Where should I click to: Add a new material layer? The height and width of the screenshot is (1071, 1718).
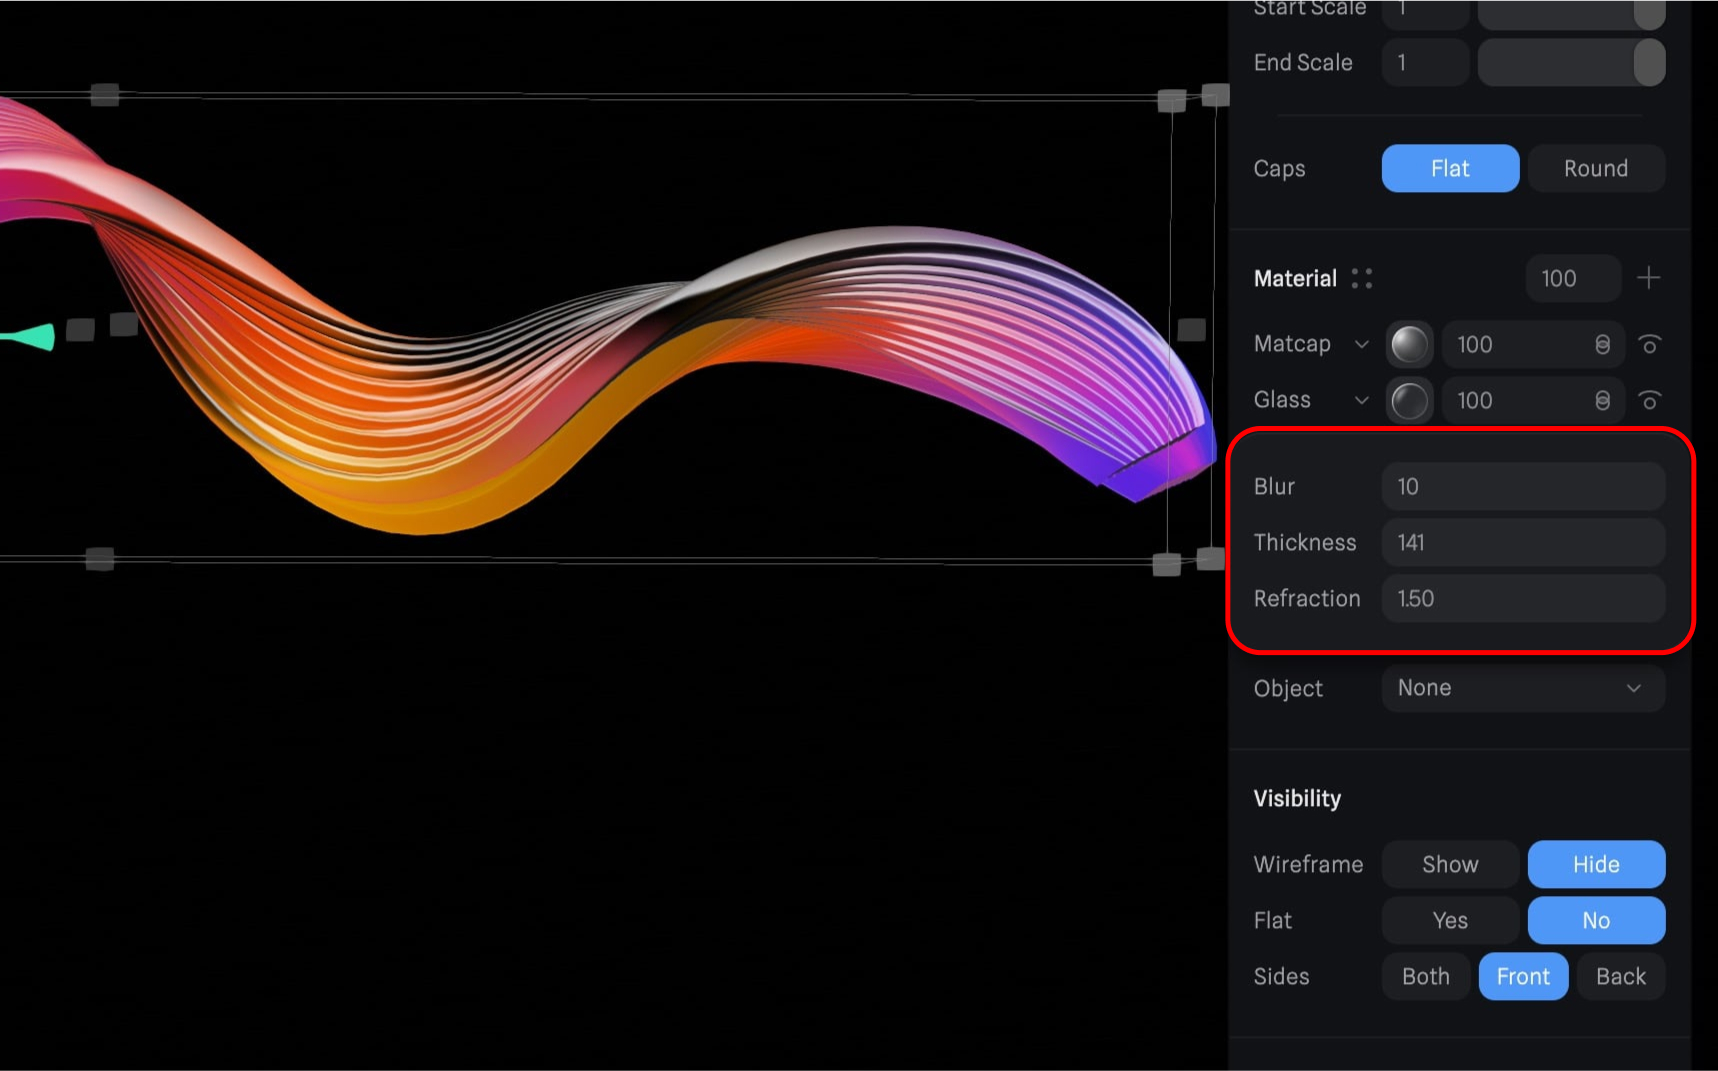click(1648, 277)
